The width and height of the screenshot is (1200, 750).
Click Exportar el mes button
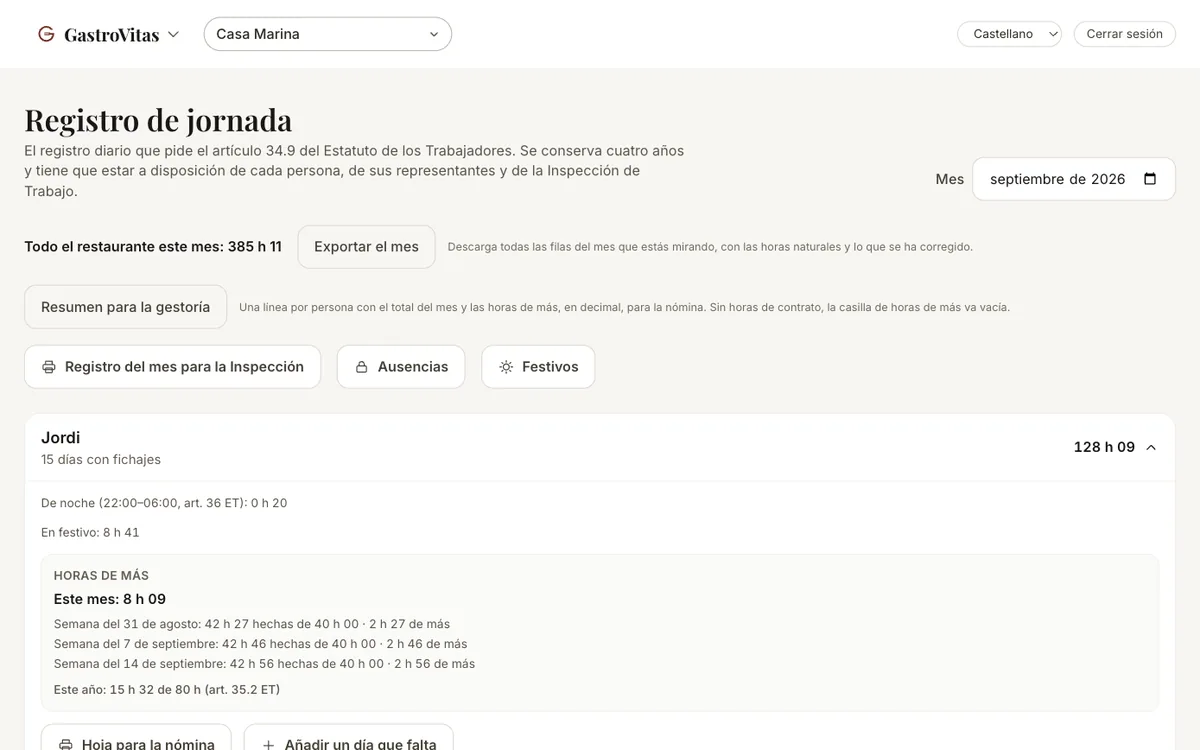(366, 247)
